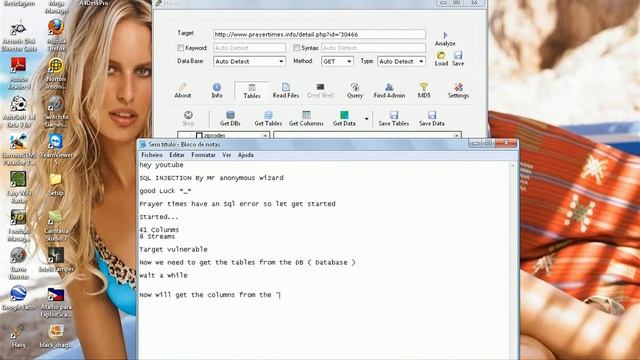This screenshot has width=640, height=360.
Task: Click the 'hey youtube' line in Notepad
Action: (161, 165)
